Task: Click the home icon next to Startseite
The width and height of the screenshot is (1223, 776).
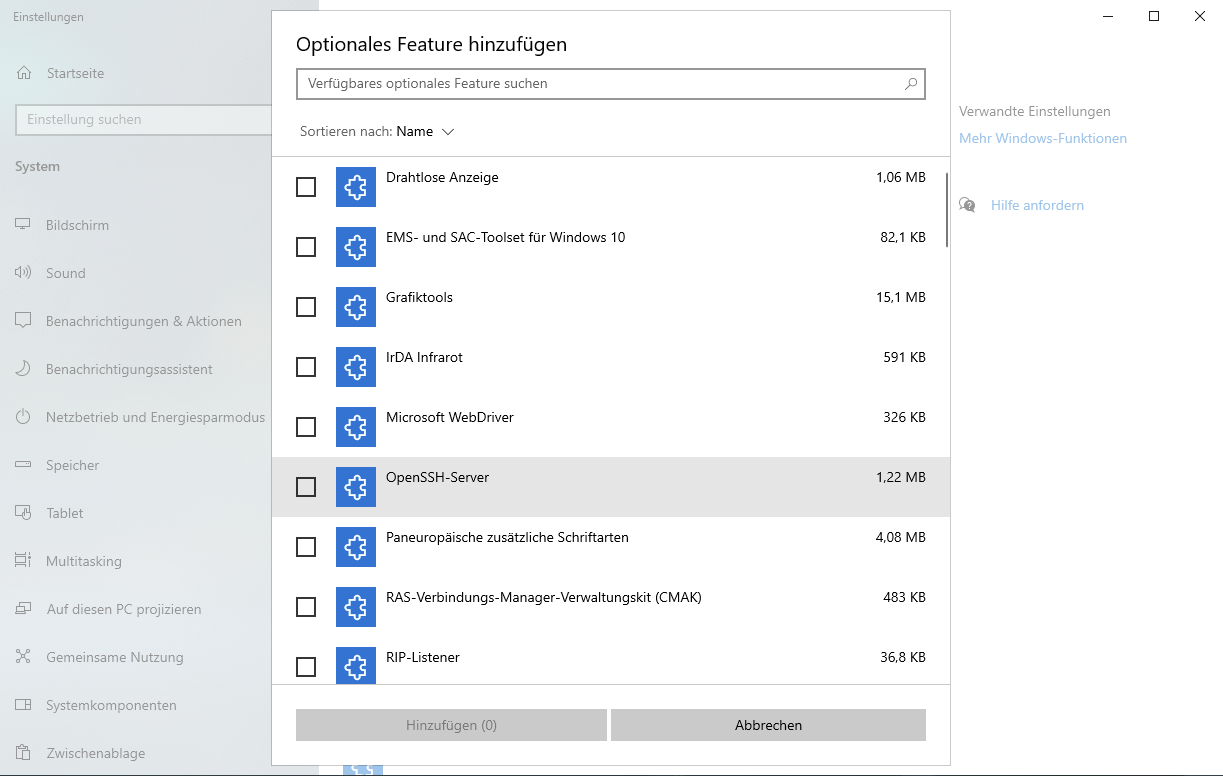Action: [x=24, y=73]
